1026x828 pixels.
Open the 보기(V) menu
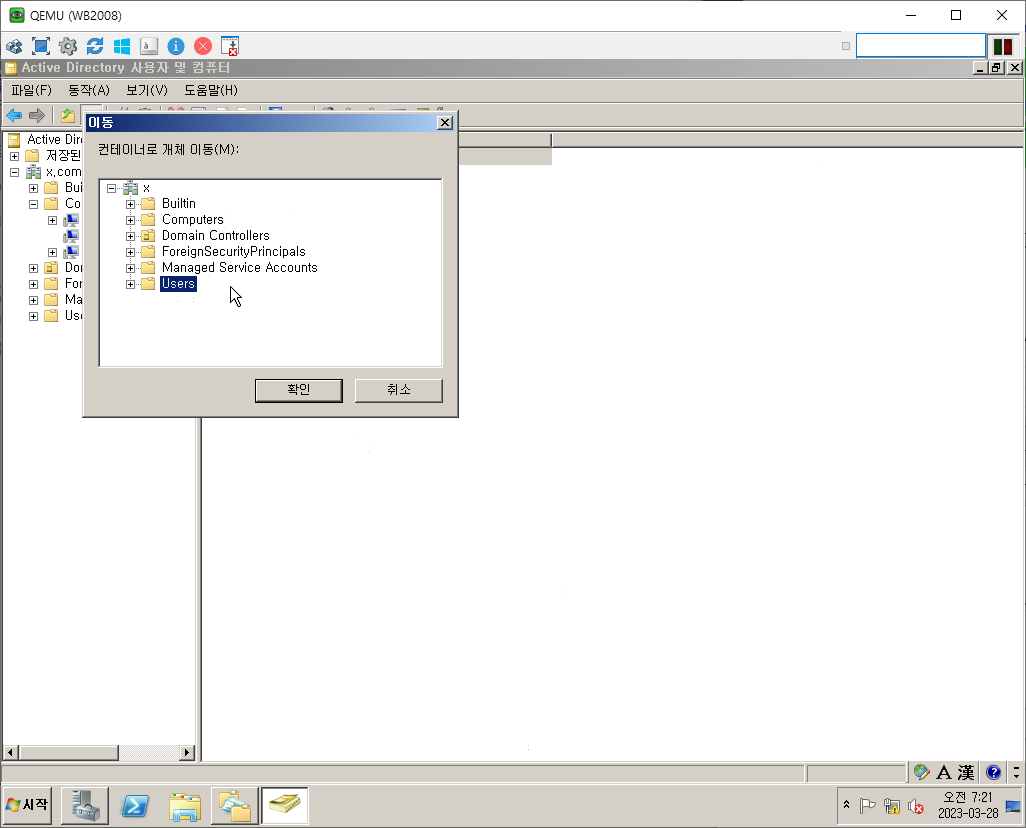tap(147, 90)
